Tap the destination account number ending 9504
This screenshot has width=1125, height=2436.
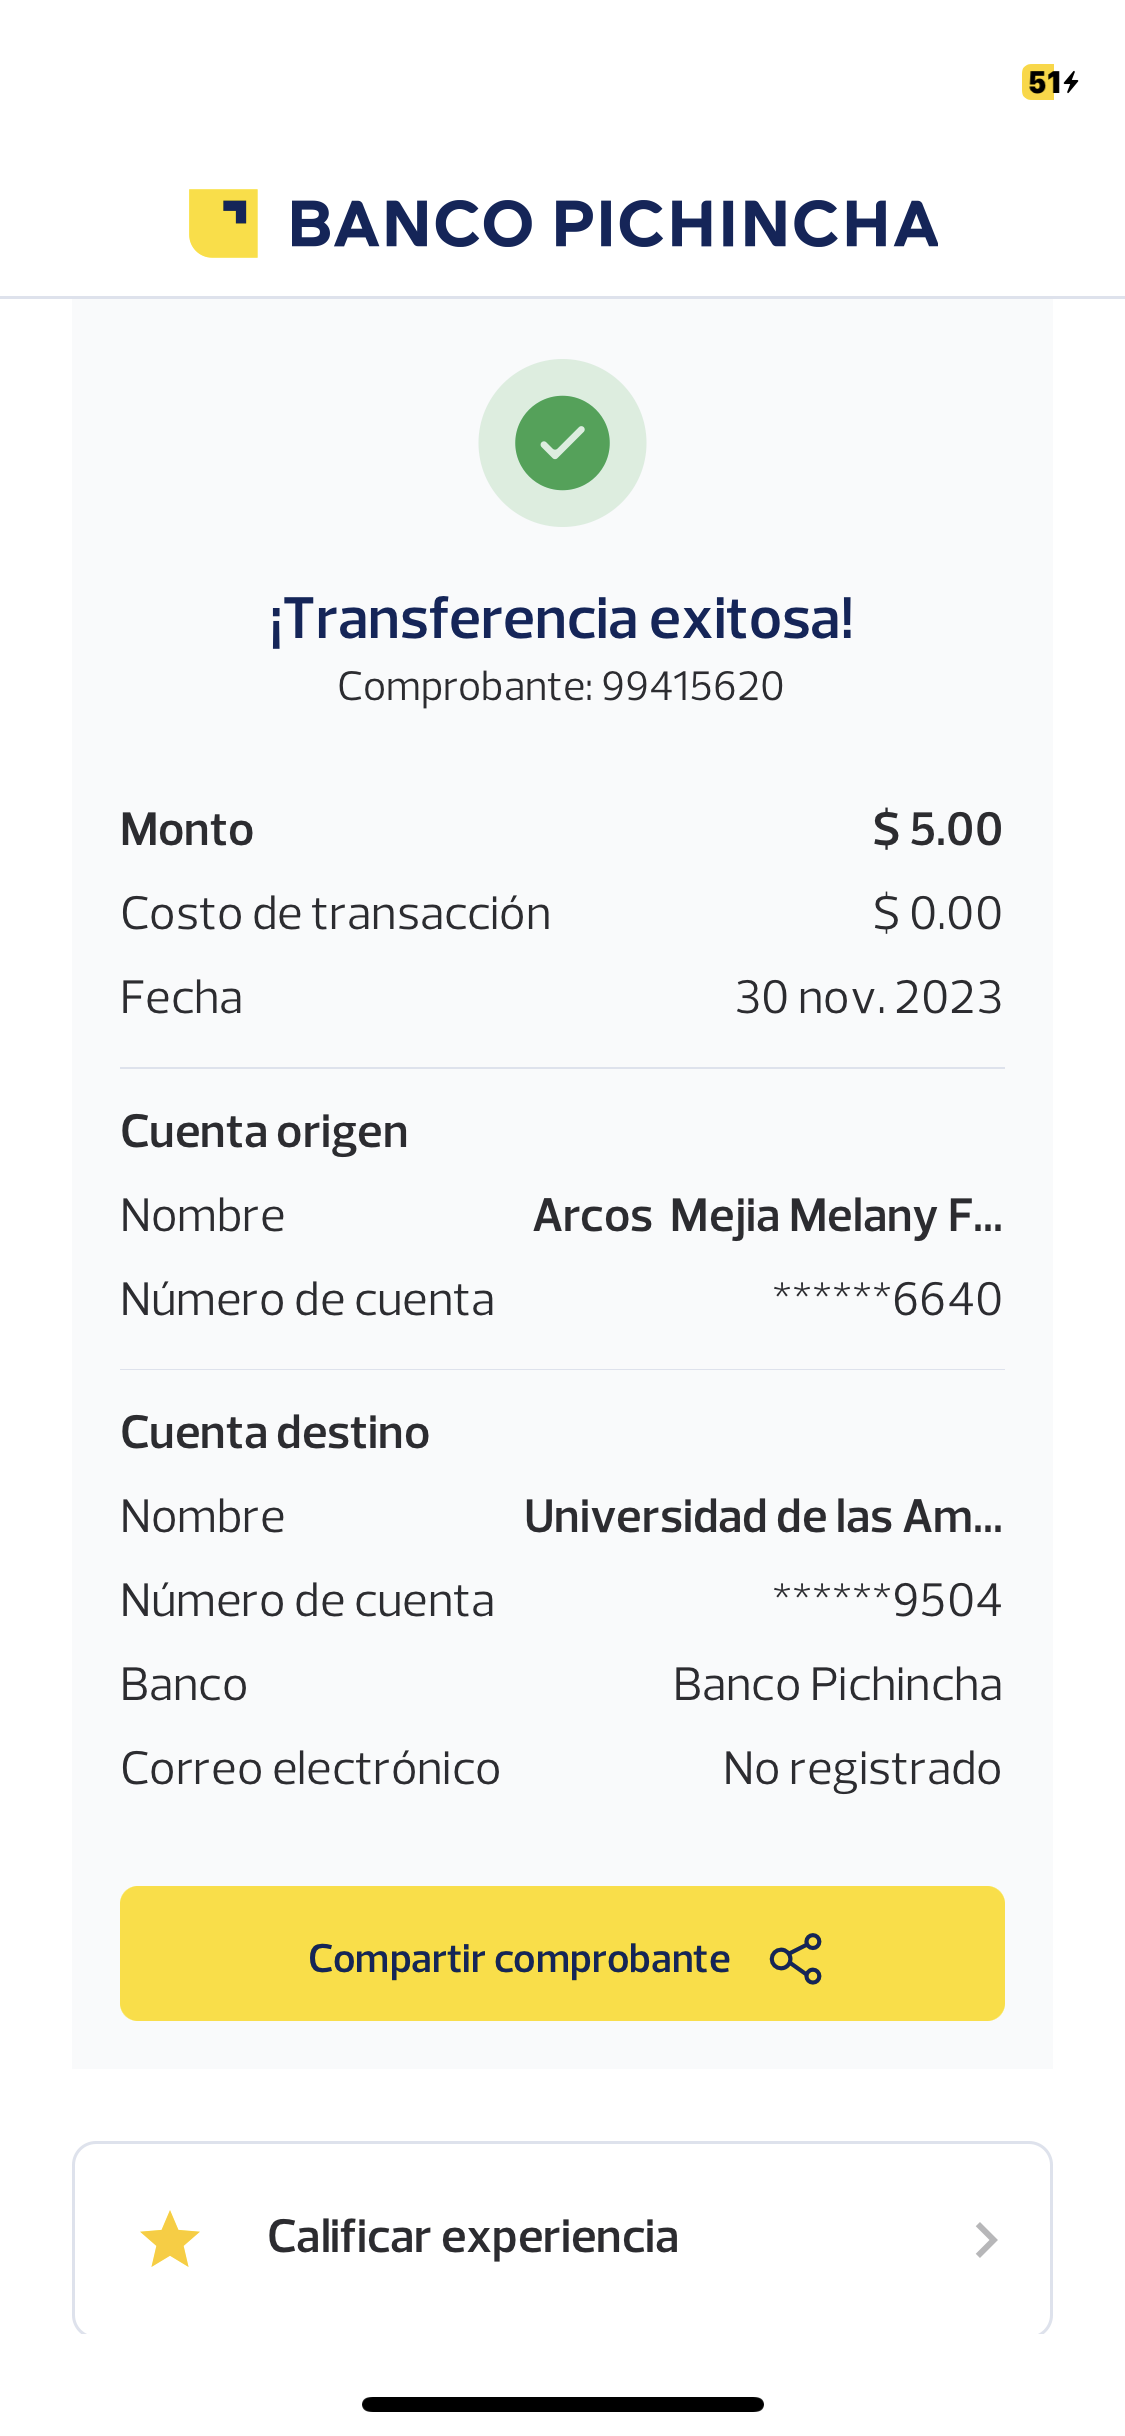pyautogui.click(x=887, y=1600)
